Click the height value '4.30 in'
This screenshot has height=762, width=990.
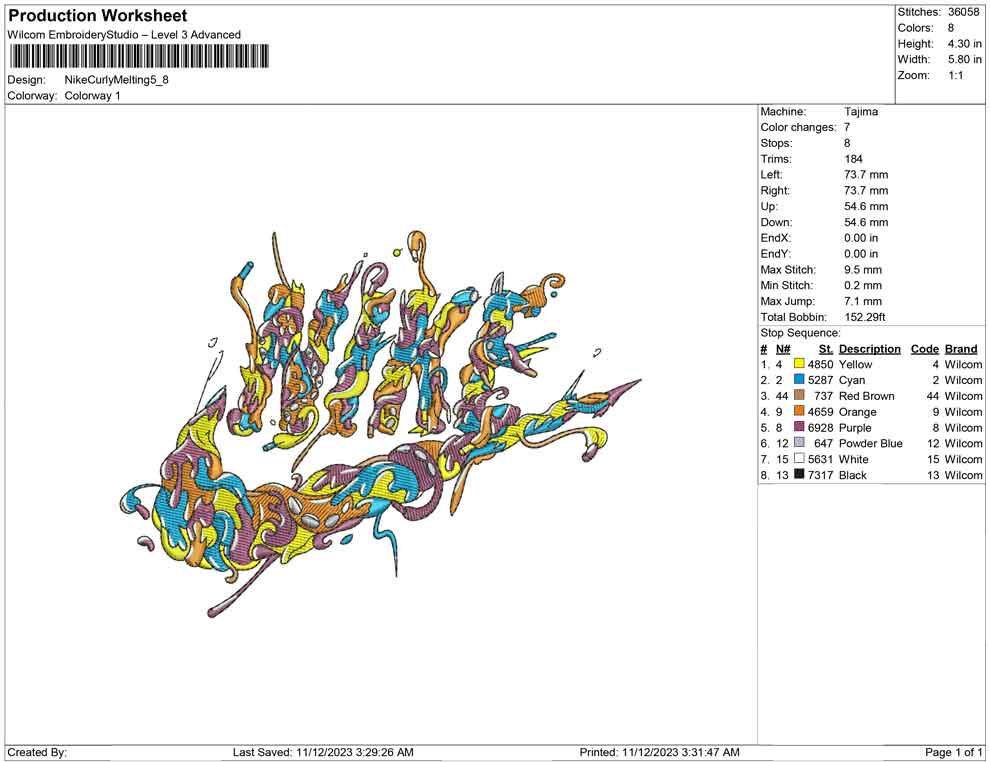click(x=964, y=44)
